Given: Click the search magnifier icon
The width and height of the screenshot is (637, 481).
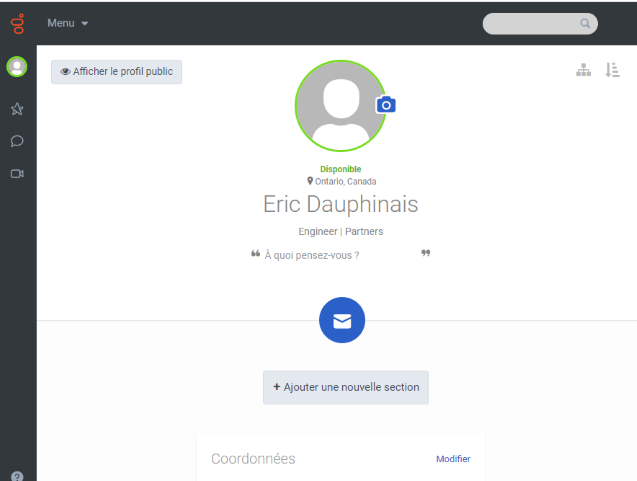Looking at the screenshot, I should tap(585, 23).
